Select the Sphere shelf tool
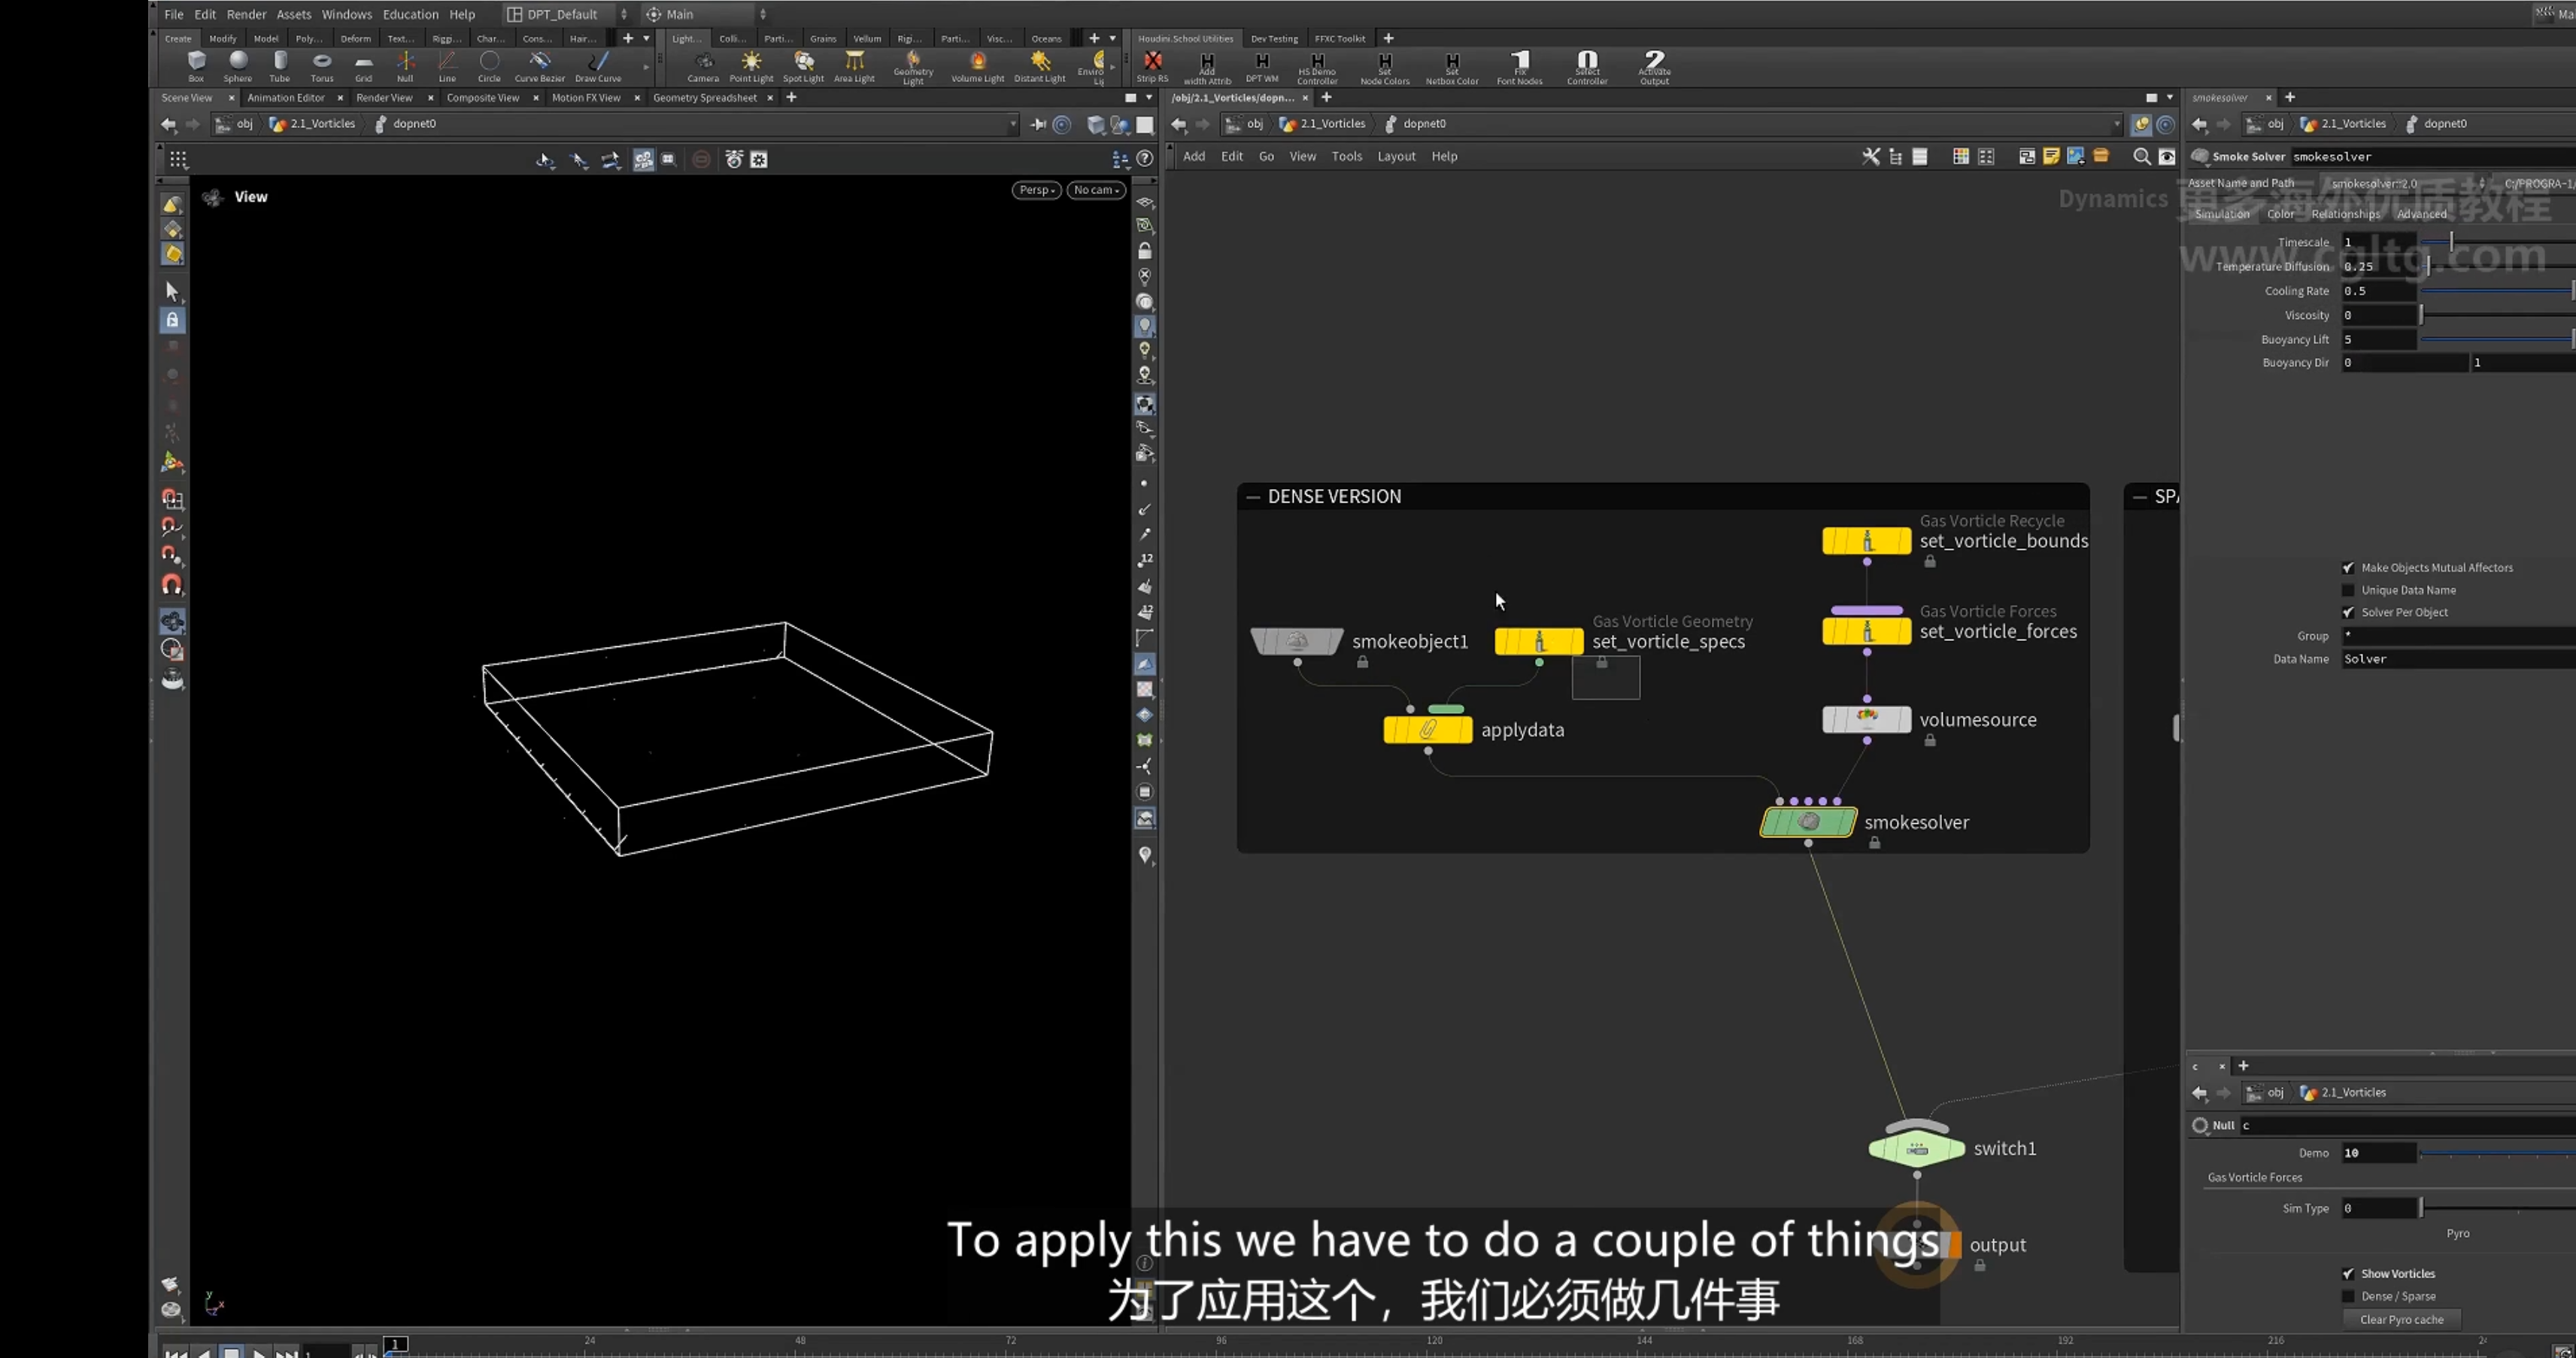 [x=238, y=66]
